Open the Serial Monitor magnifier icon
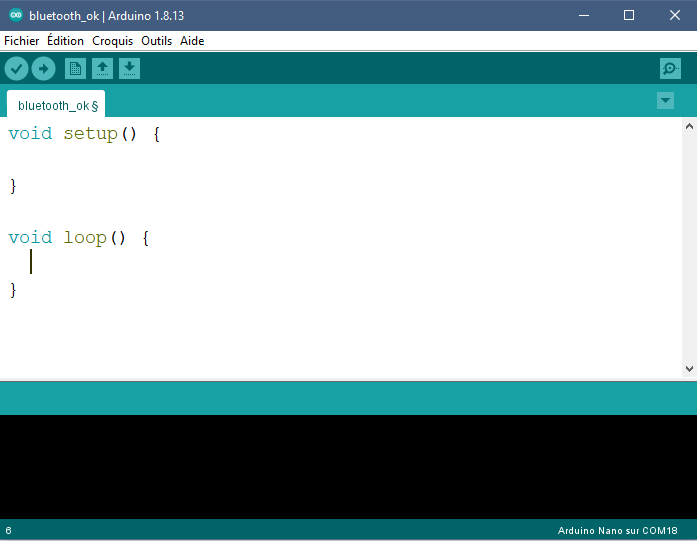 pyautogui.click(x=670, y=69)
